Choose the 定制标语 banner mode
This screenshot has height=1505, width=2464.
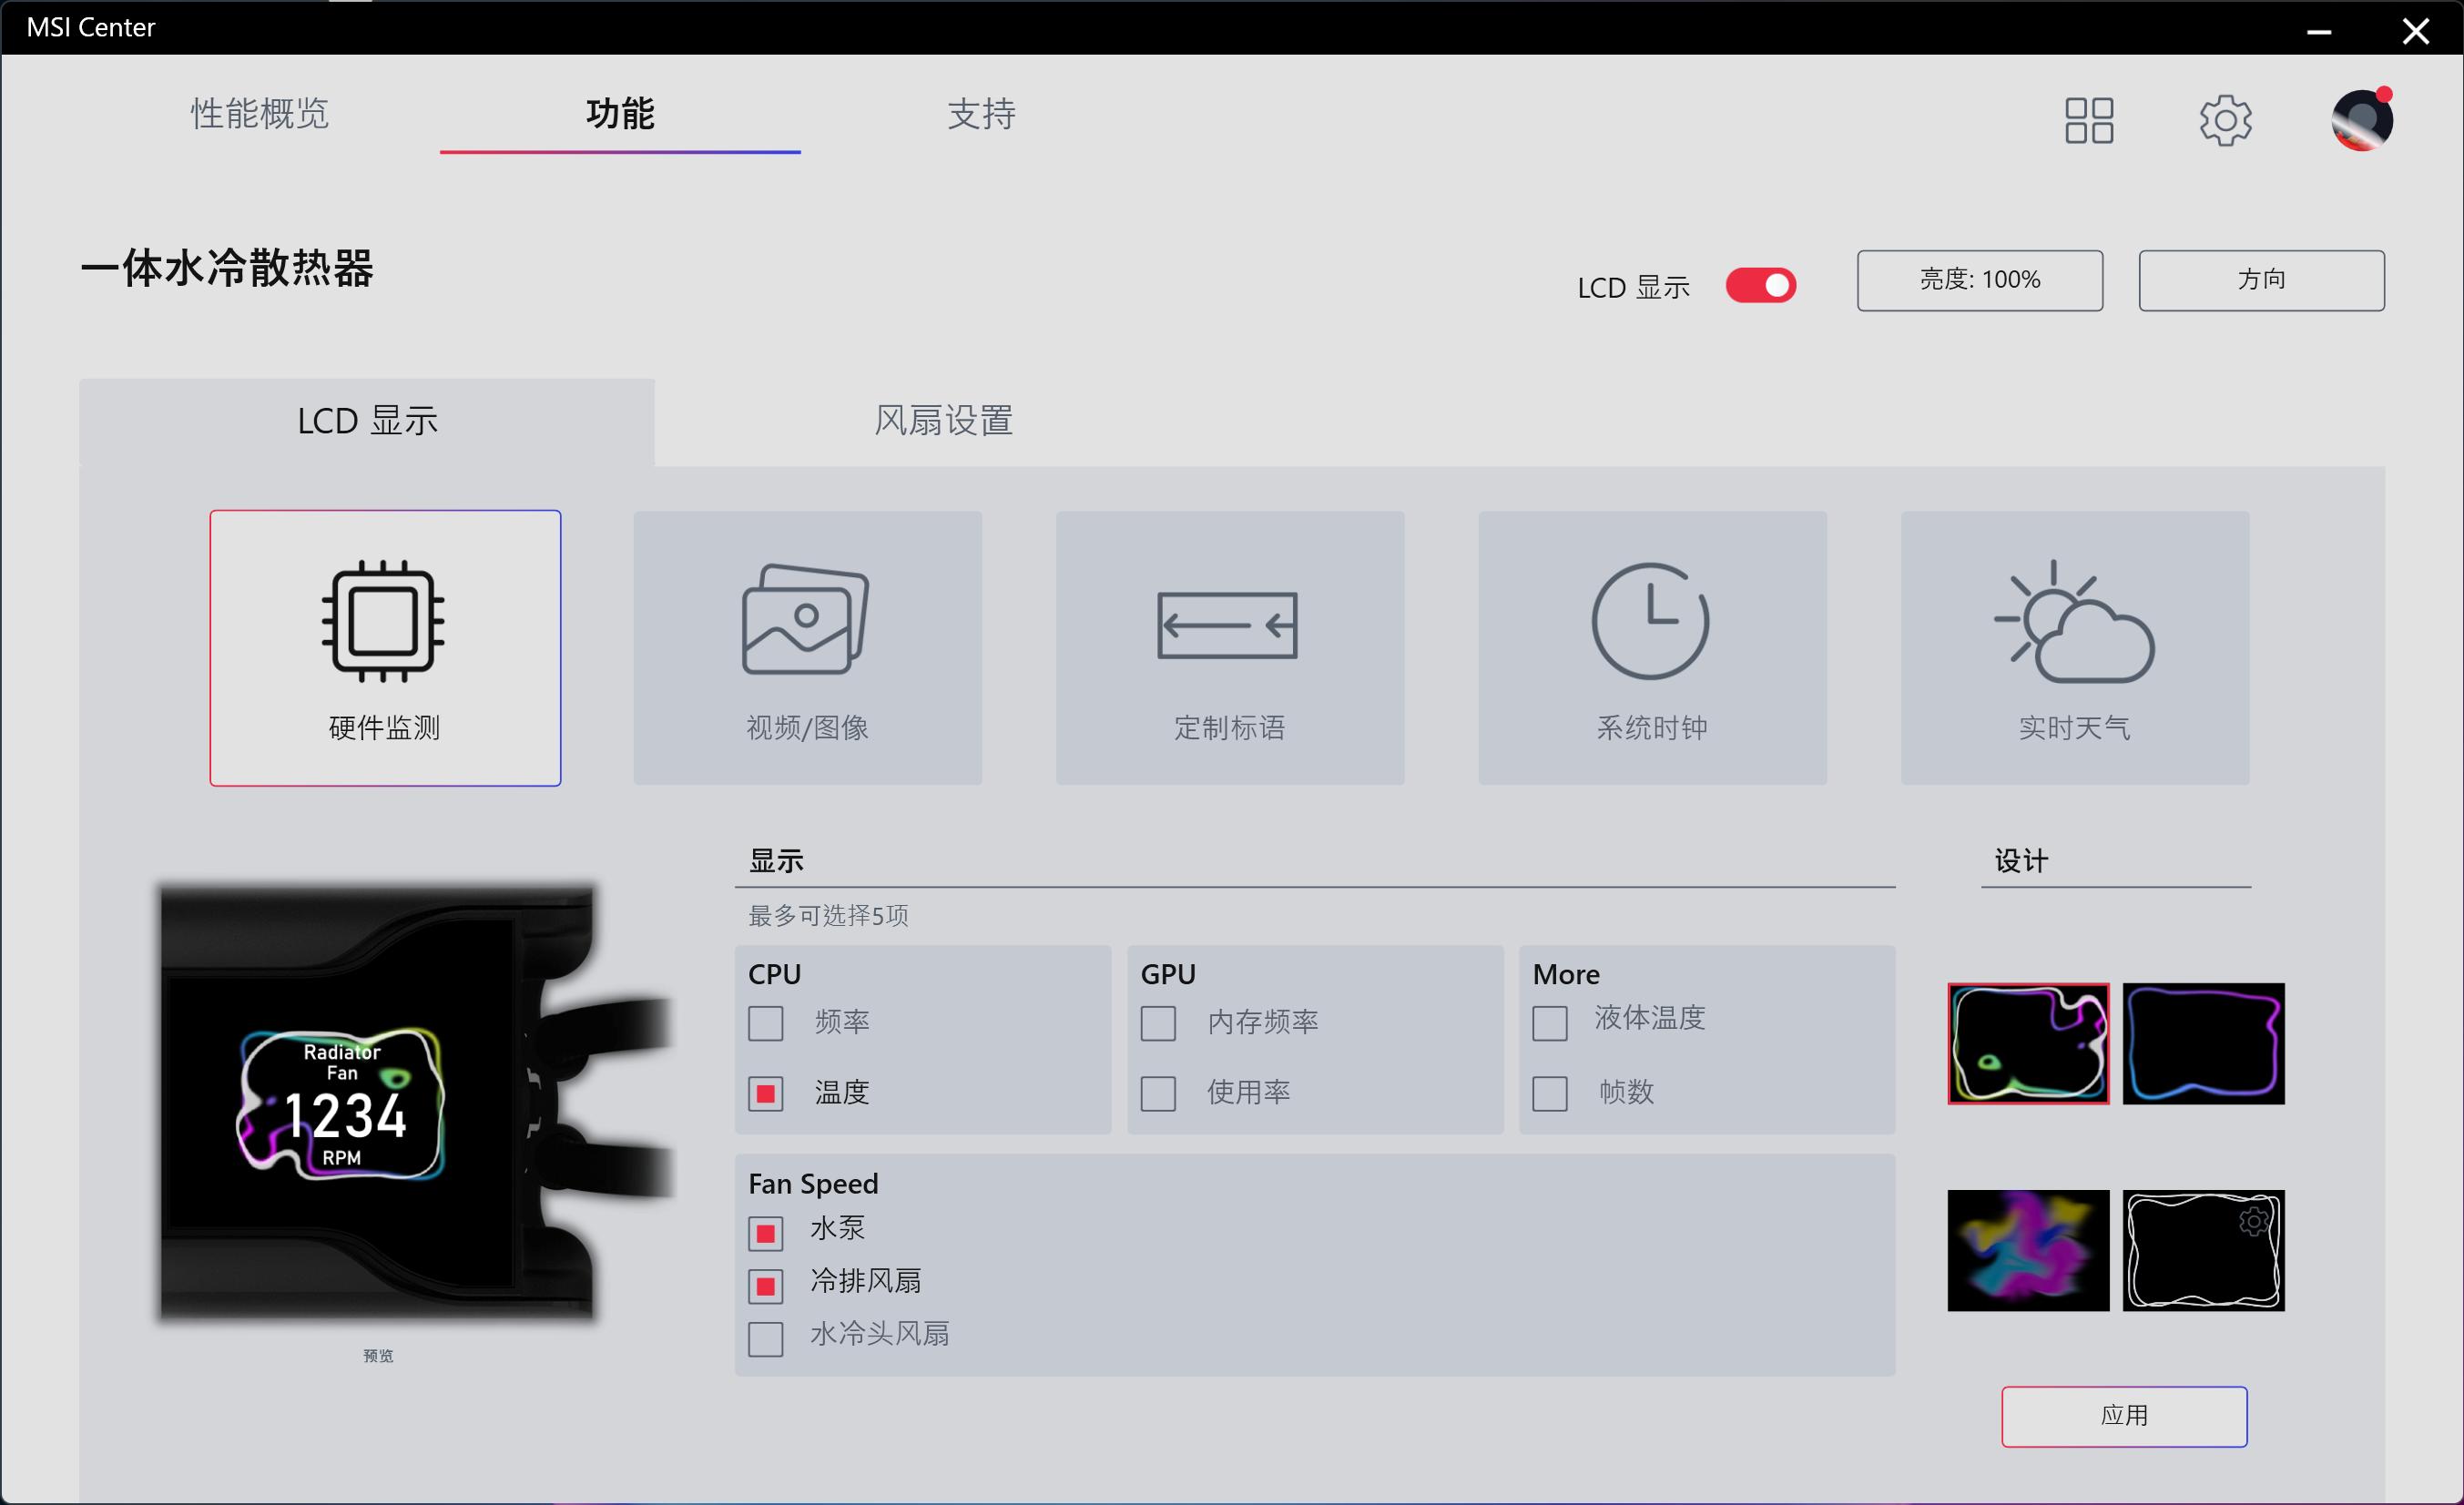tap(1229, 648)
